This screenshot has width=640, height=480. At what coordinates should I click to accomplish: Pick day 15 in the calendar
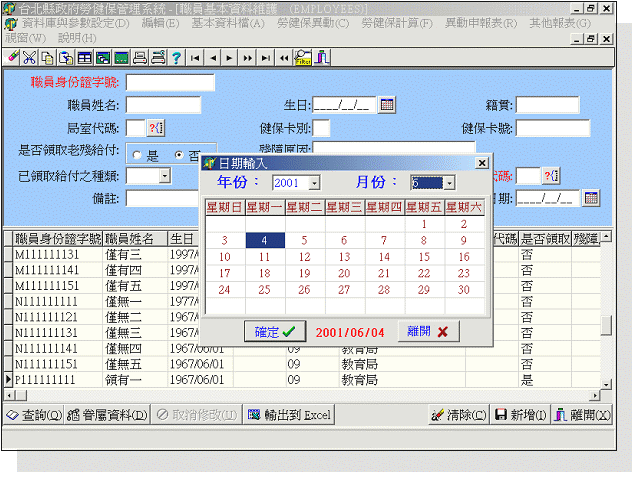(424, 257)
